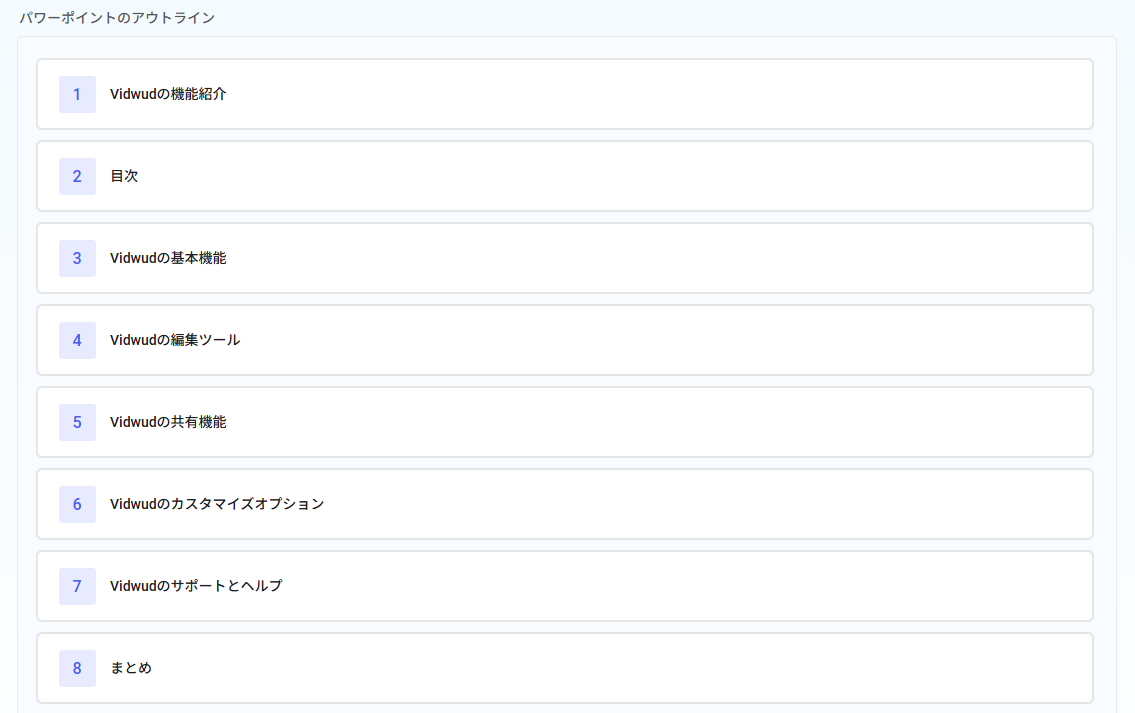Click empty area of outline row 2
This screenshot has height=713, width=1135.
pos(615,176)
